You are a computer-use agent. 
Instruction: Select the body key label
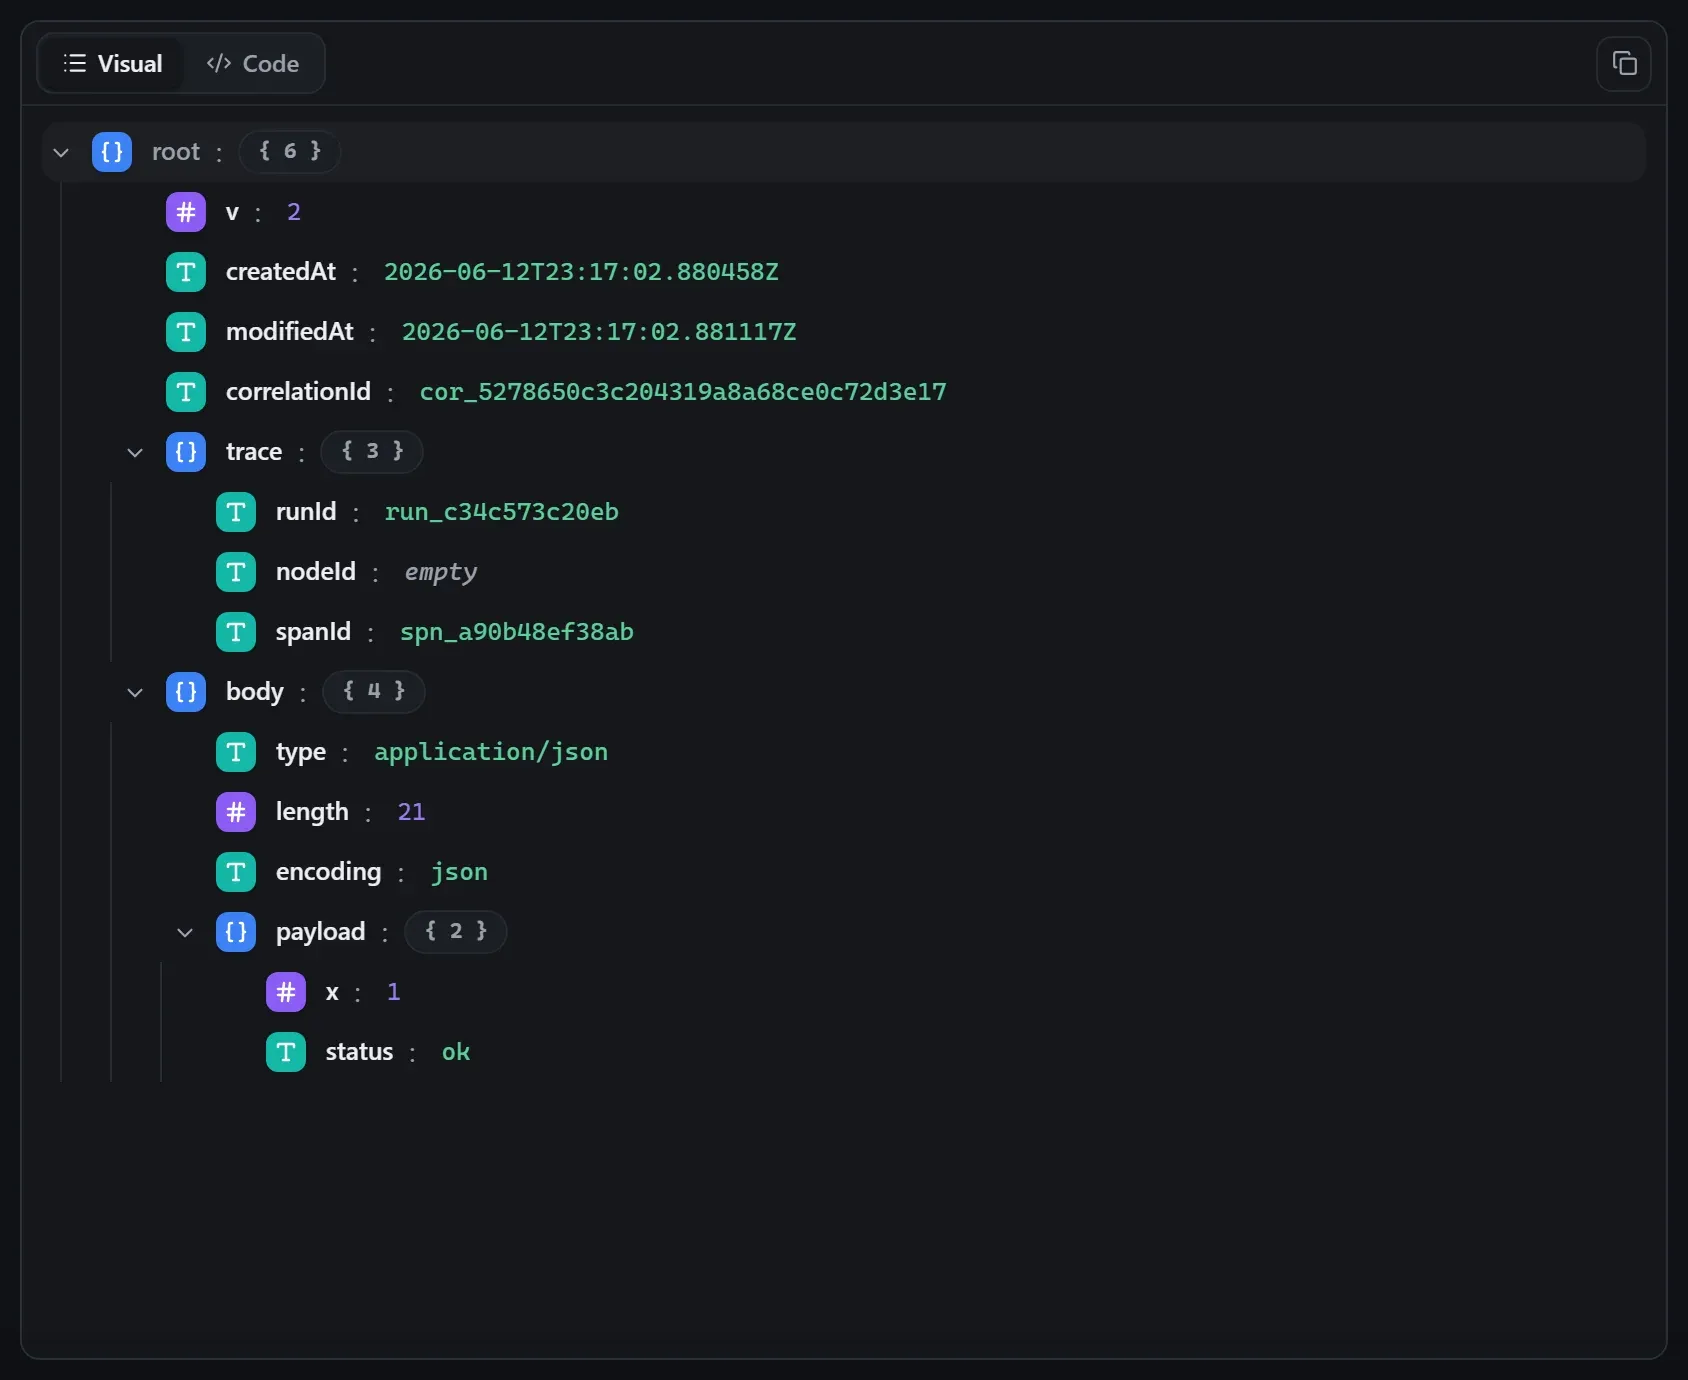click(x=255, y=692)
